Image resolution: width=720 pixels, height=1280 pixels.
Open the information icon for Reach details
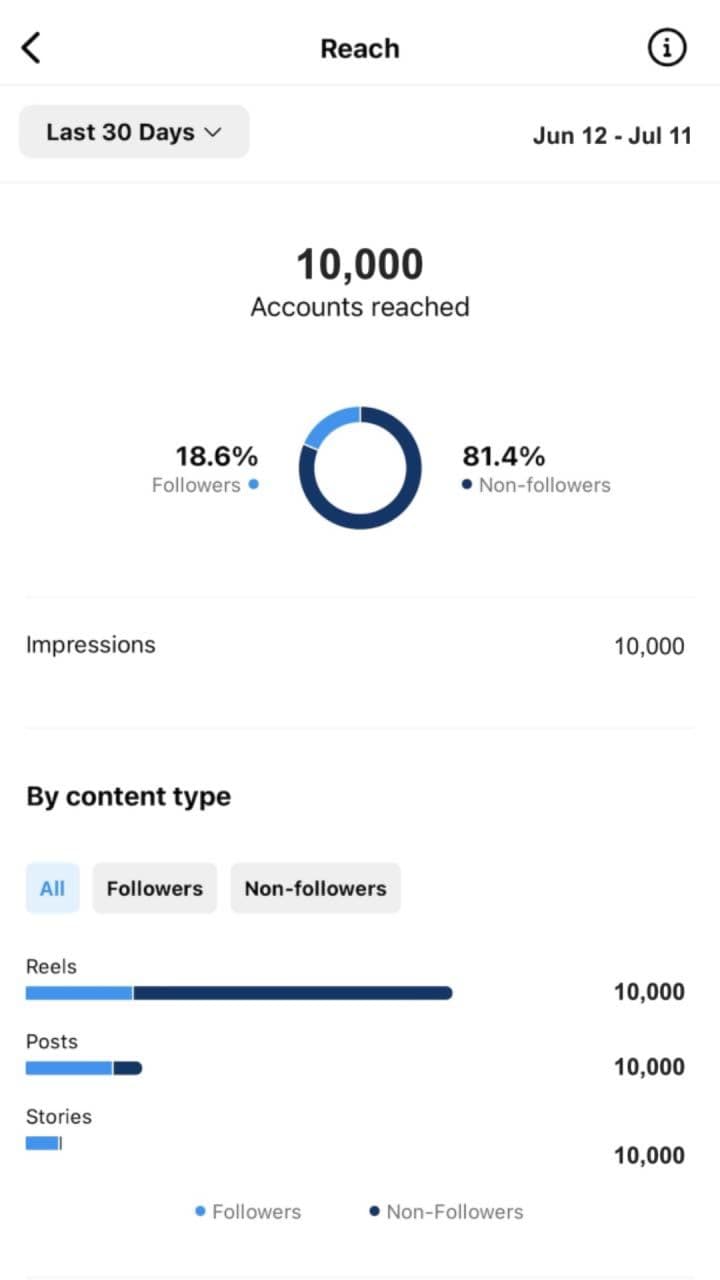point(666,46)
